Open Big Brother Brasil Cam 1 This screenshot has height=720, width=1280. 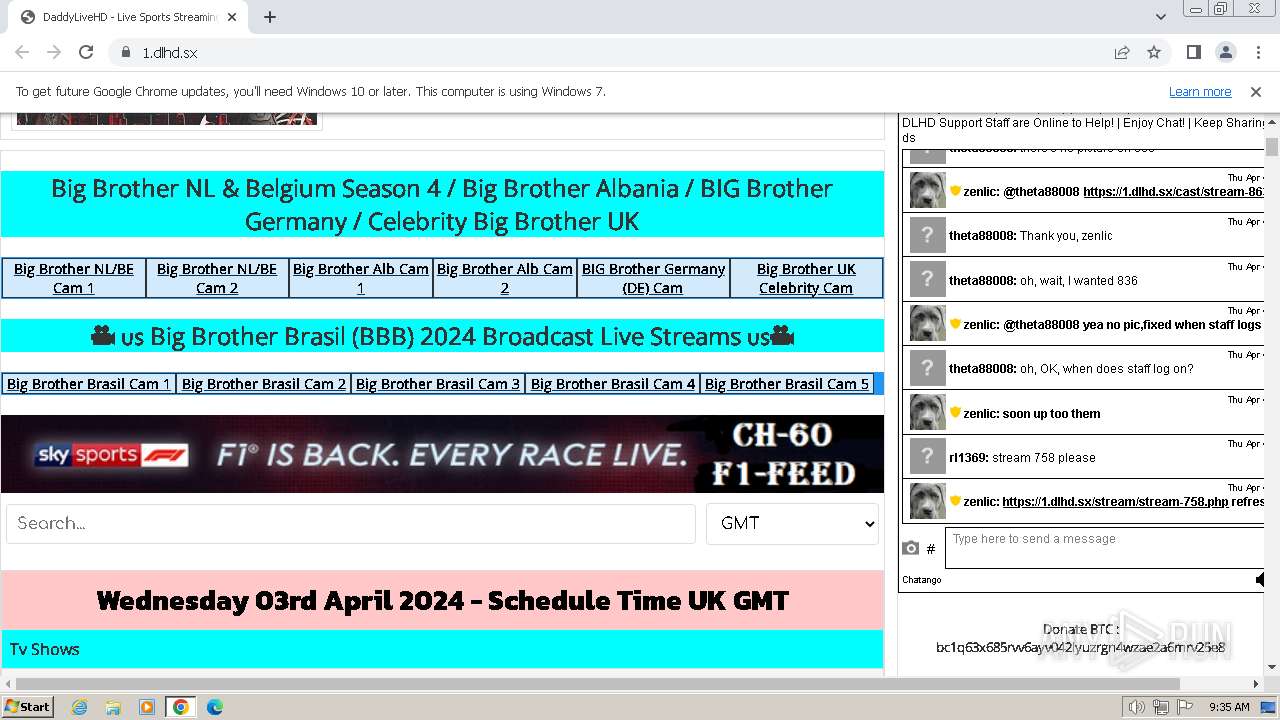click(88, 384)
